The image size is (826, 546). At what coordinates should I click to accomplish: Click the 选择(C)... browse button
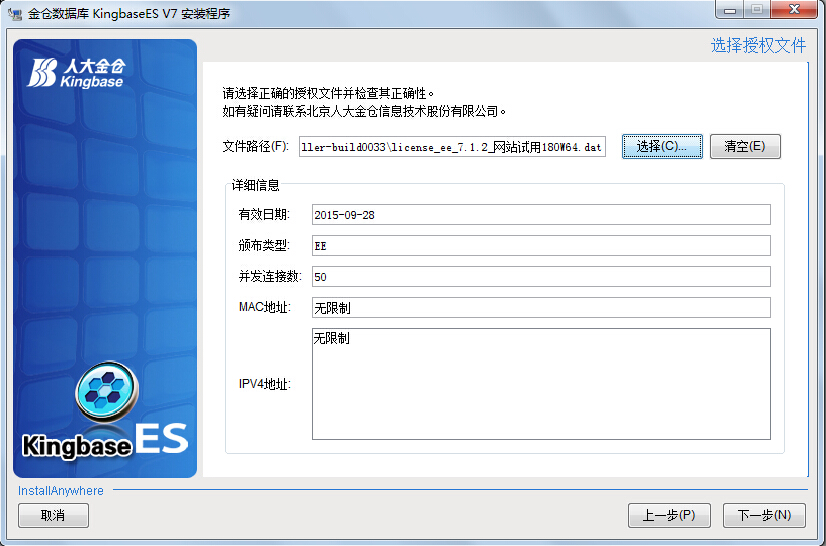662,146
